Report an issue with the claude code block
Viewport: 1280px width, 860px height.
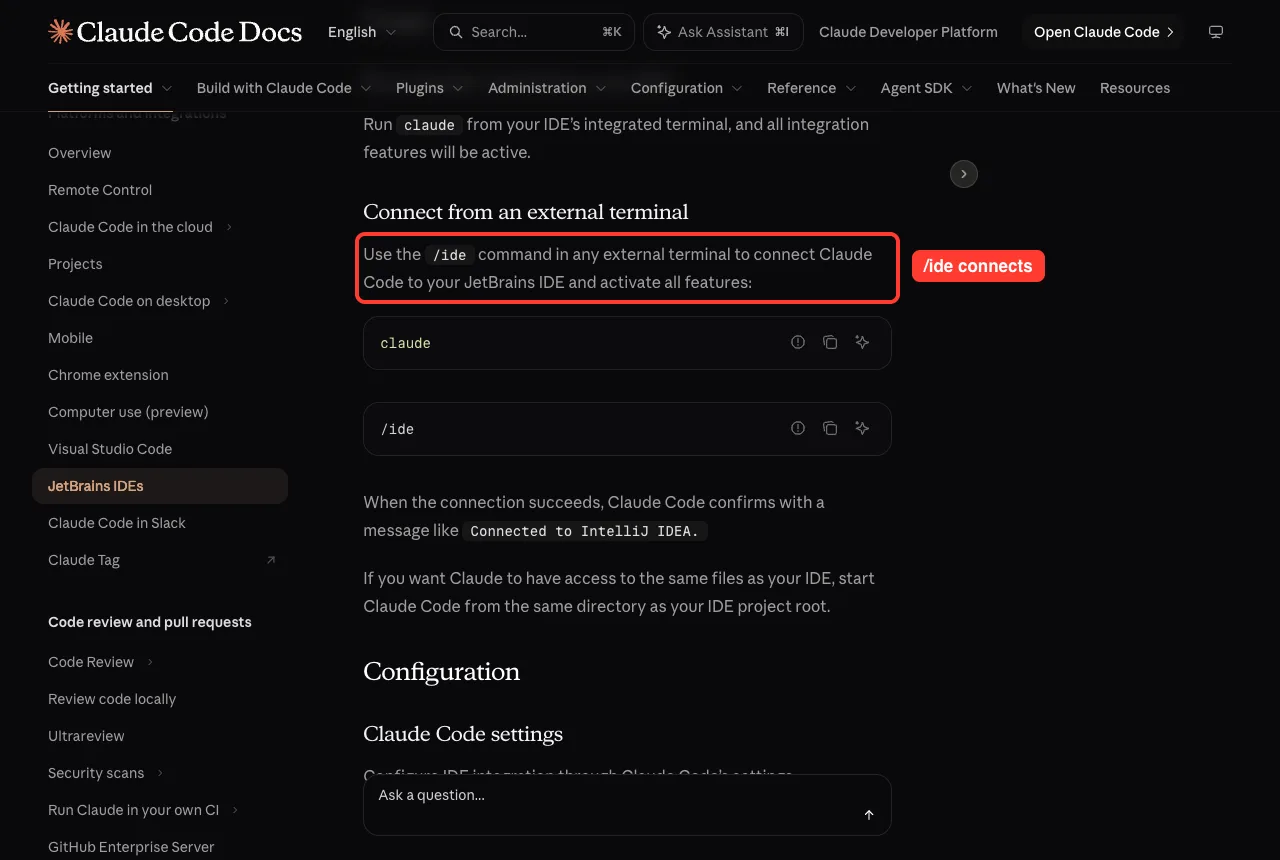tap(798, 342)
